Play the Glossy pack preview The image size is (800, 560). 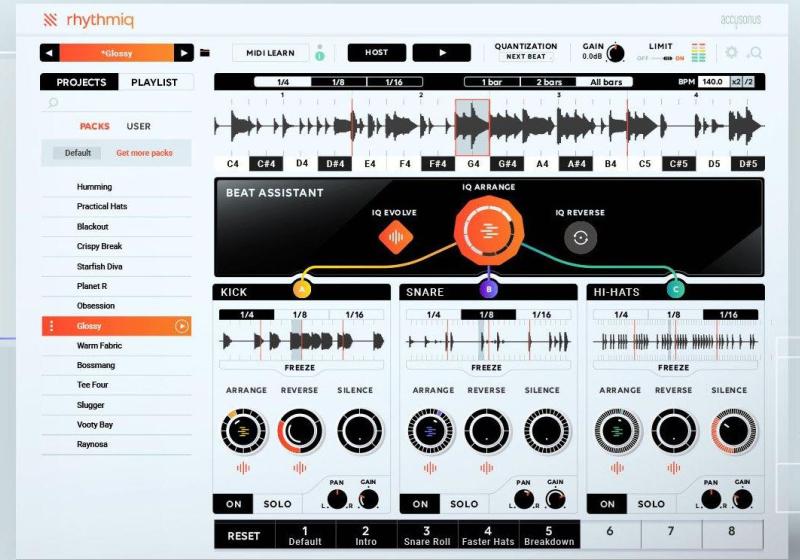pyautogui.click(x=182, y=326)
